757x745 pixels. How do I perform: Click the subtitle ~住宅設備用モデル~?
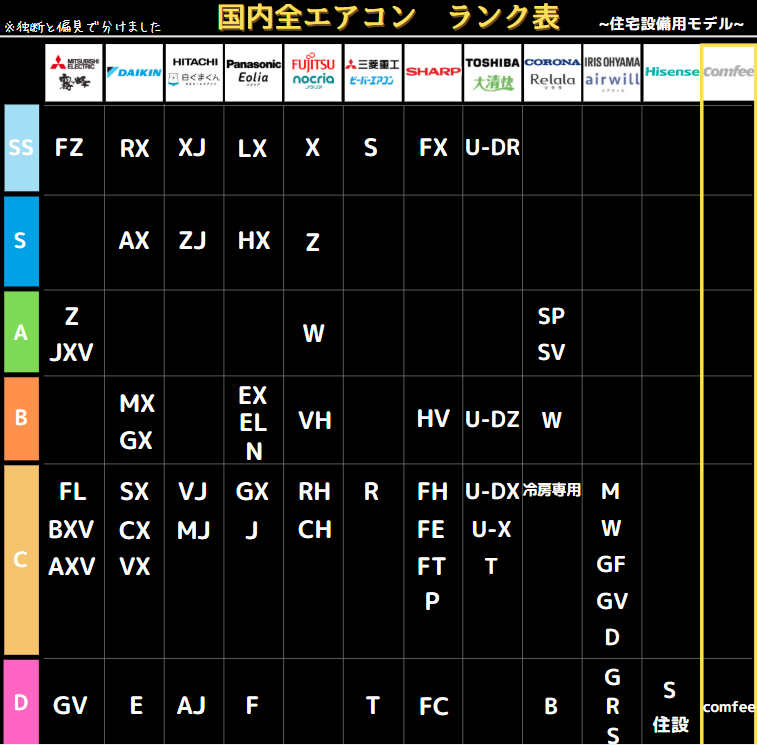(671, 24)
